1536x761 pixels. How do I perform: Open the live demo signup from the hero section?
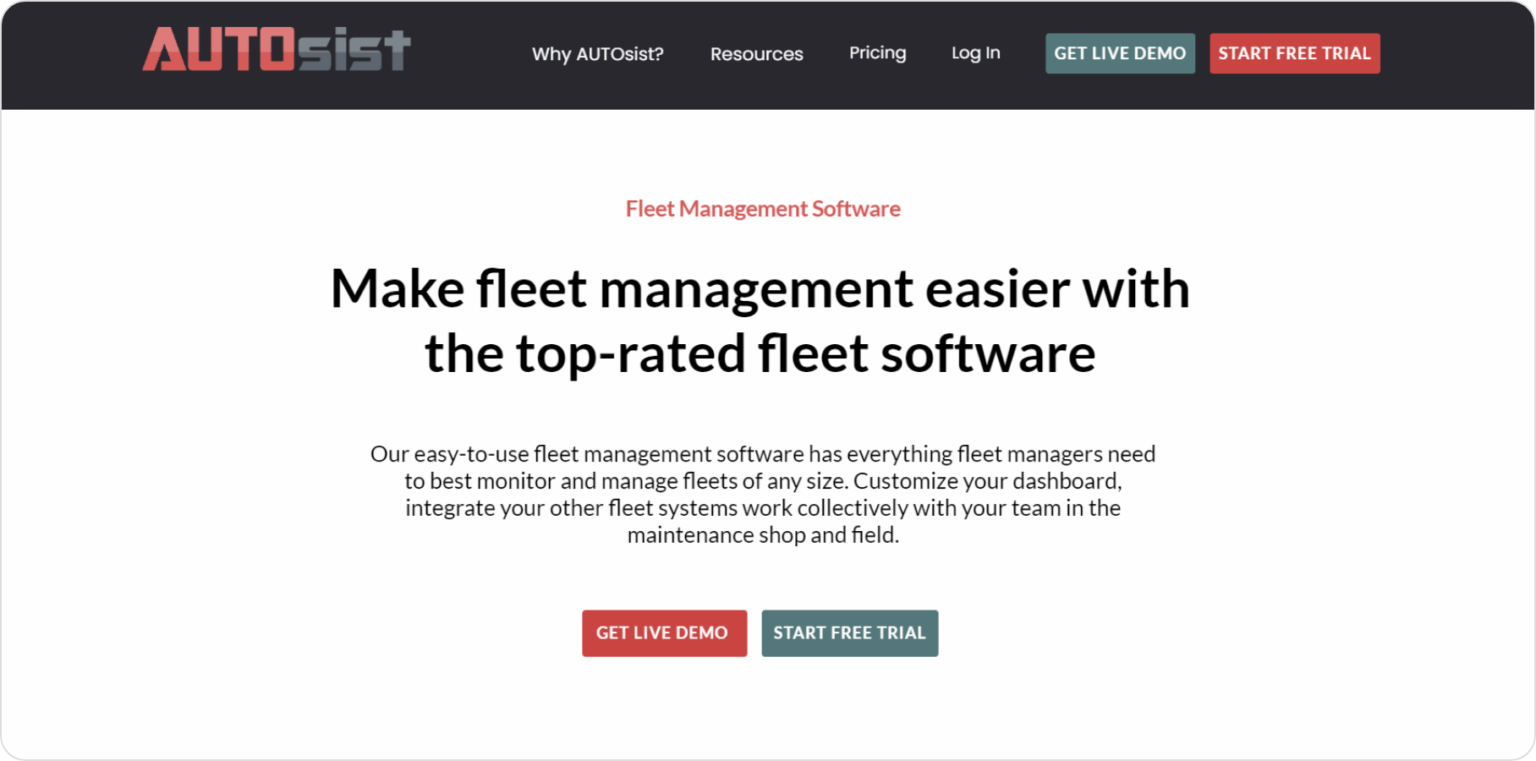click(x=664, y=633)
